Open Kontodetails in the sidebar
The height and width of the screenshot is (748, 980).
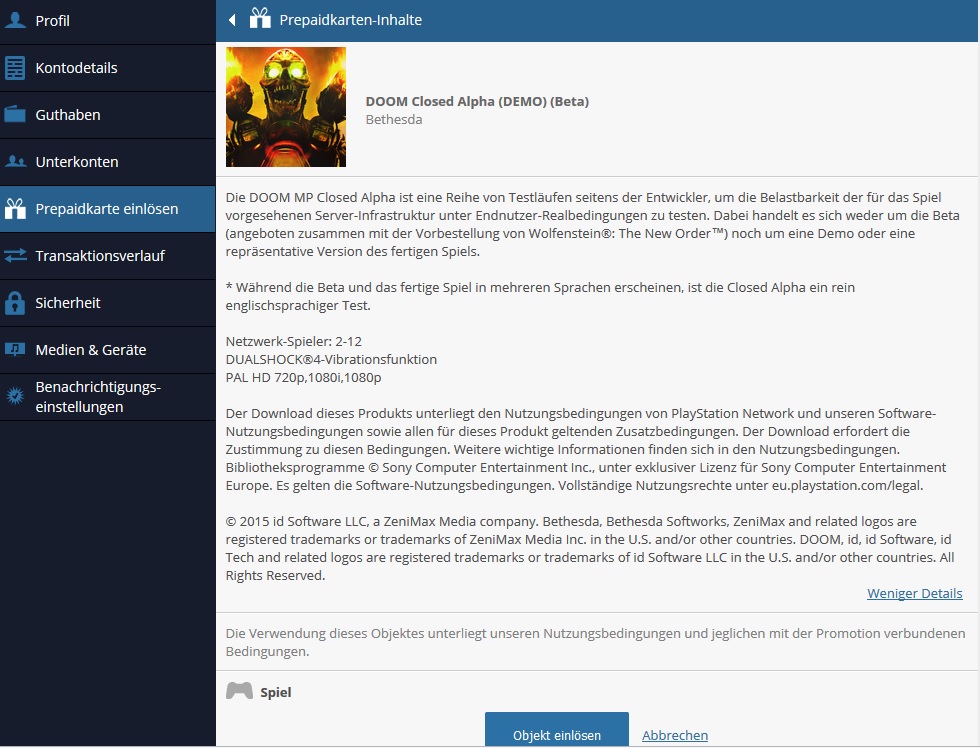[x=108, y=68]
